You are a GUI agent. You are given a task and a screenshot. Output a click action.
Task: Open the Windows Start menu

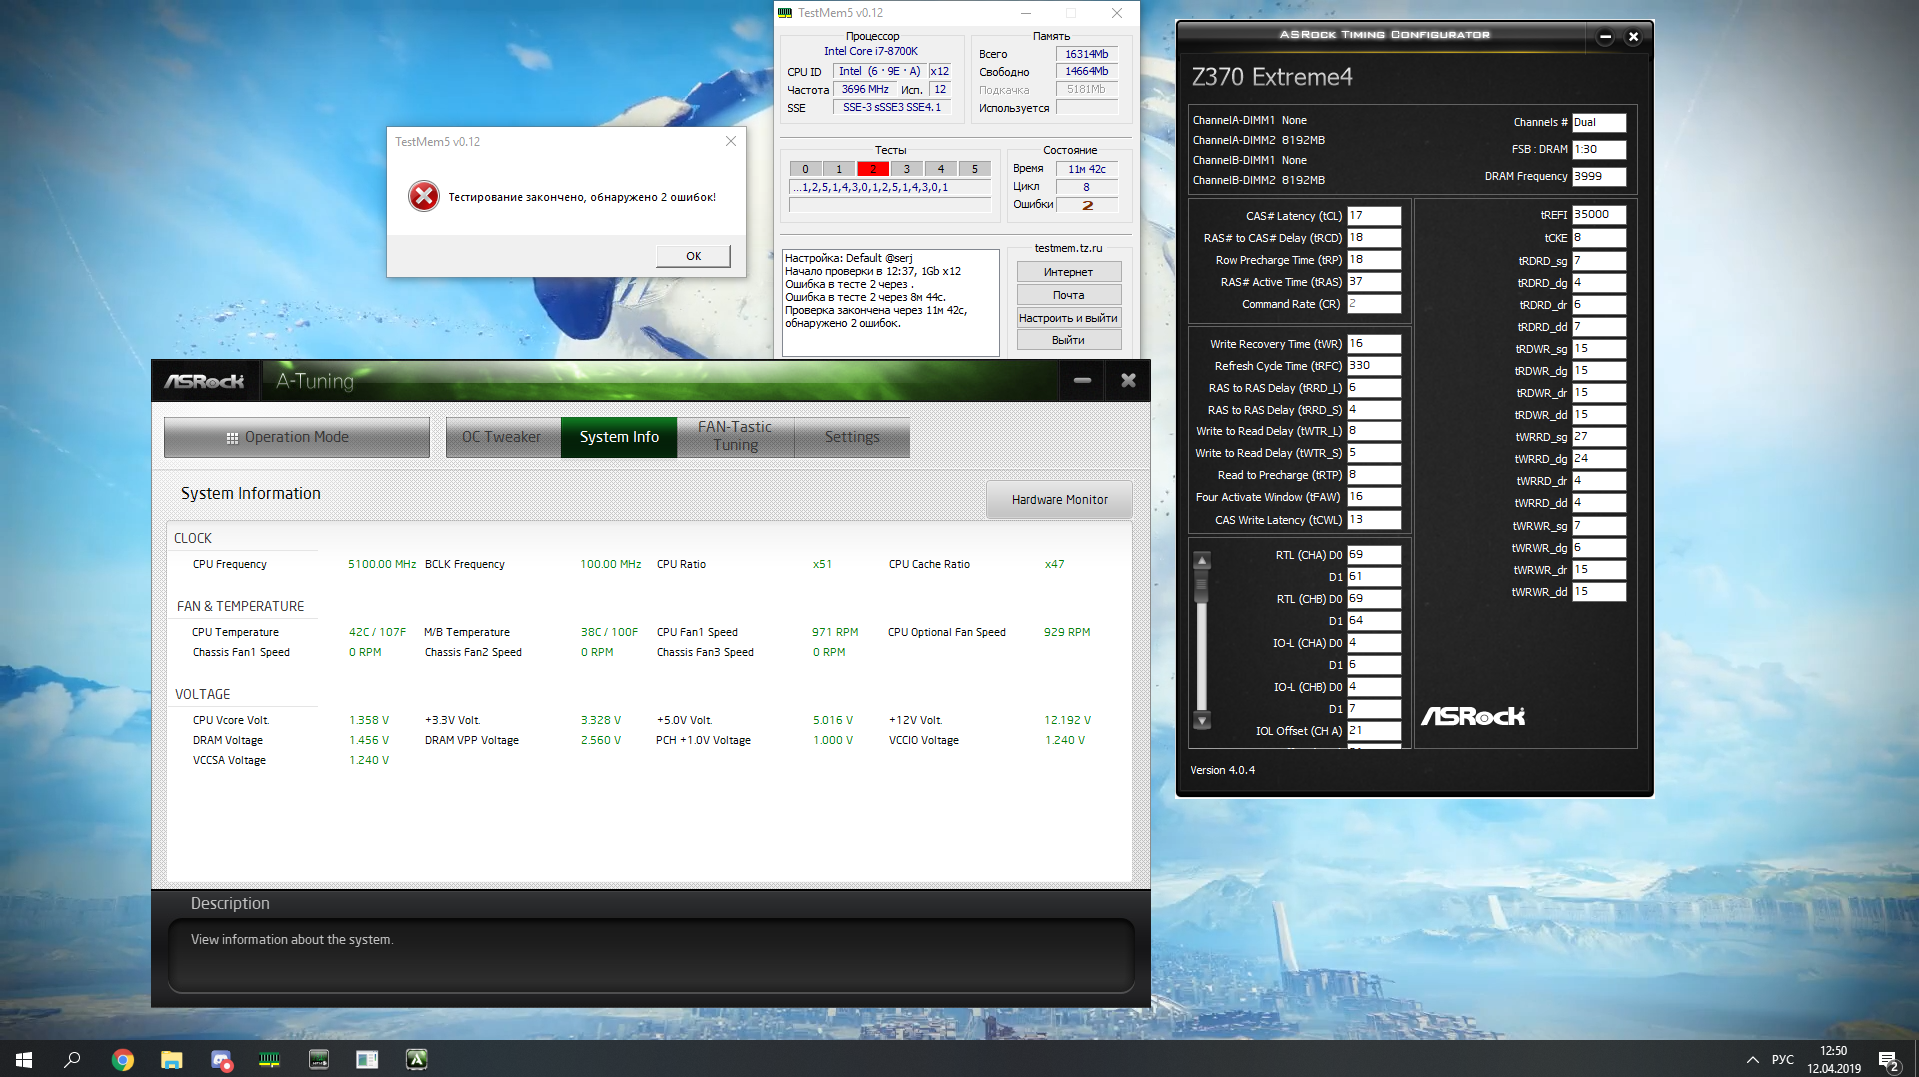point(24,1059)
